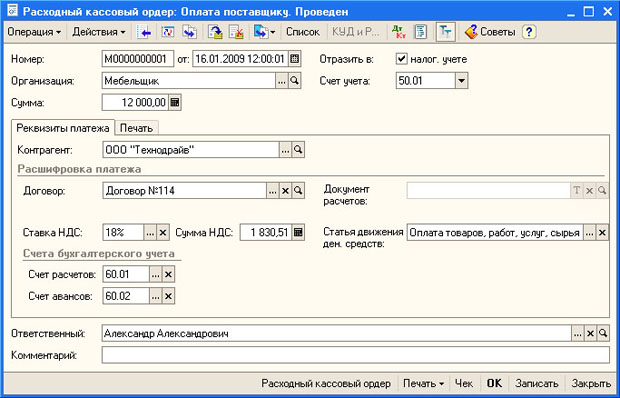Expand the Счет учета 50.01 dropdown
This screenshot has width=620, height=398.
[x=461, y=81]
